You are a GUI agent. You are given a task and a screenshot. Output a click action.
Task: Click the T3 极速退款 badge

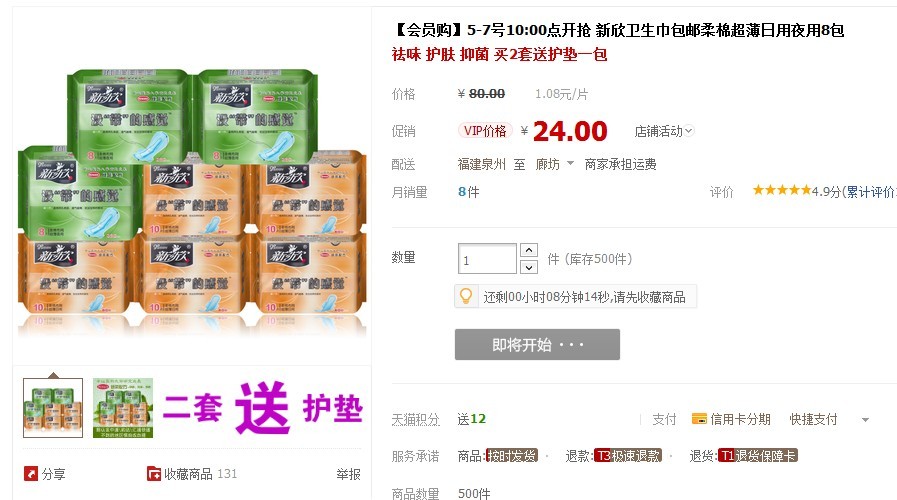[x=628, y=455]
